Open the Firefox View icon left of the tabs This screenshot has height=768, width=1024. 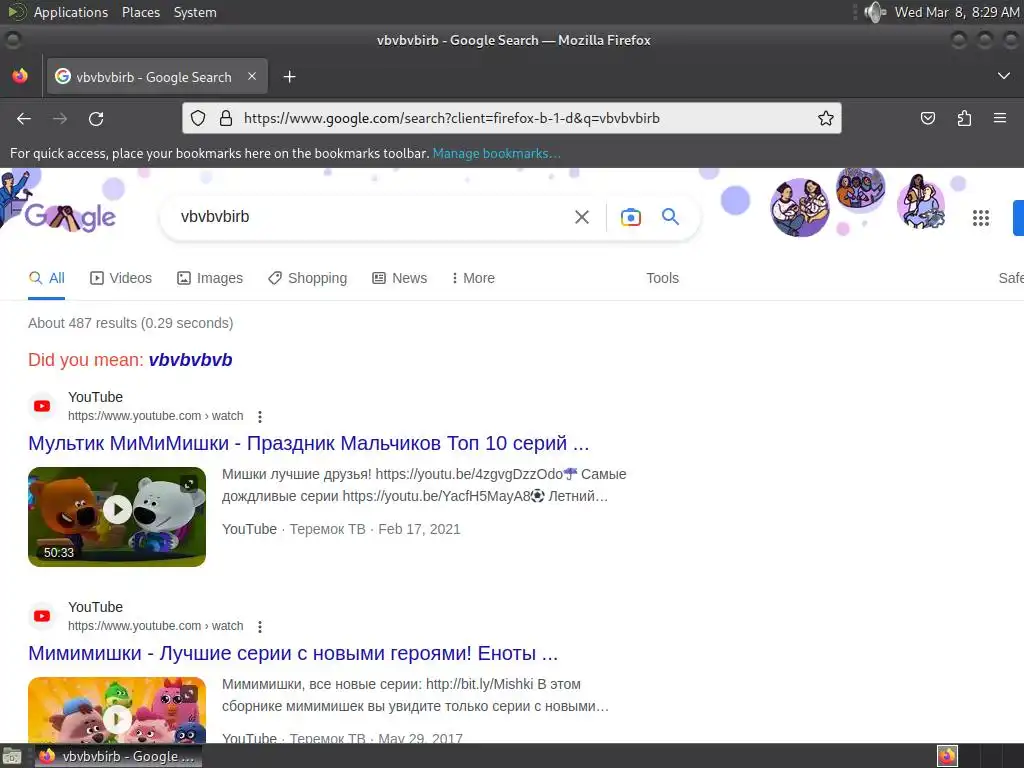pyautogui.click(x=20, y=76)
